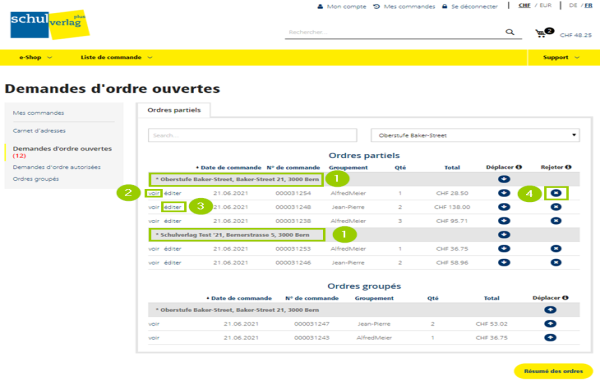Click move-up icon for order 000031247
600x382 pixels.
click(x=550, y=324)
